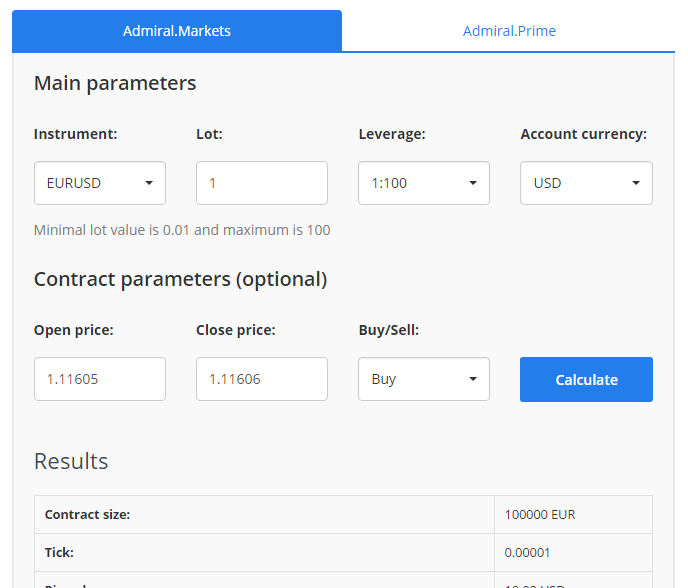Expand the Instrument dropdown showing EURUSD
This screenshot has height=588, width=688.
[x=100, y=183]
